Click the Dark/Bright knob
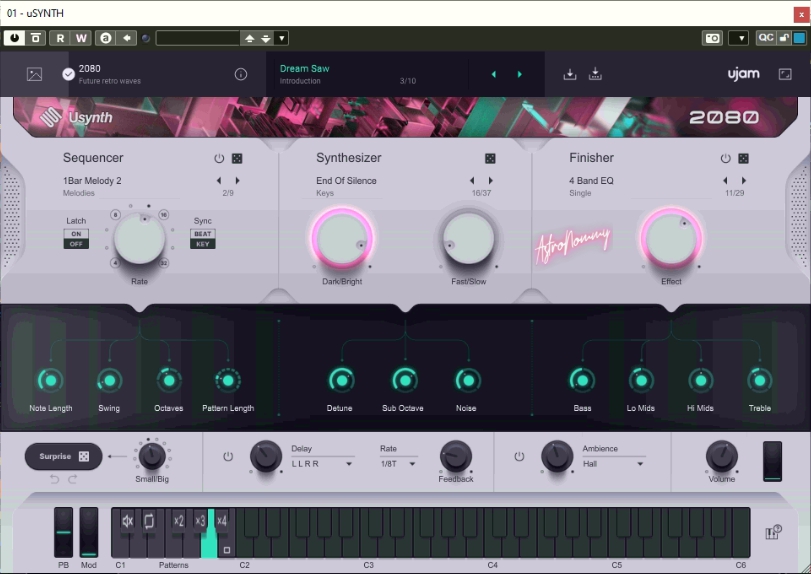 (342, 241)
